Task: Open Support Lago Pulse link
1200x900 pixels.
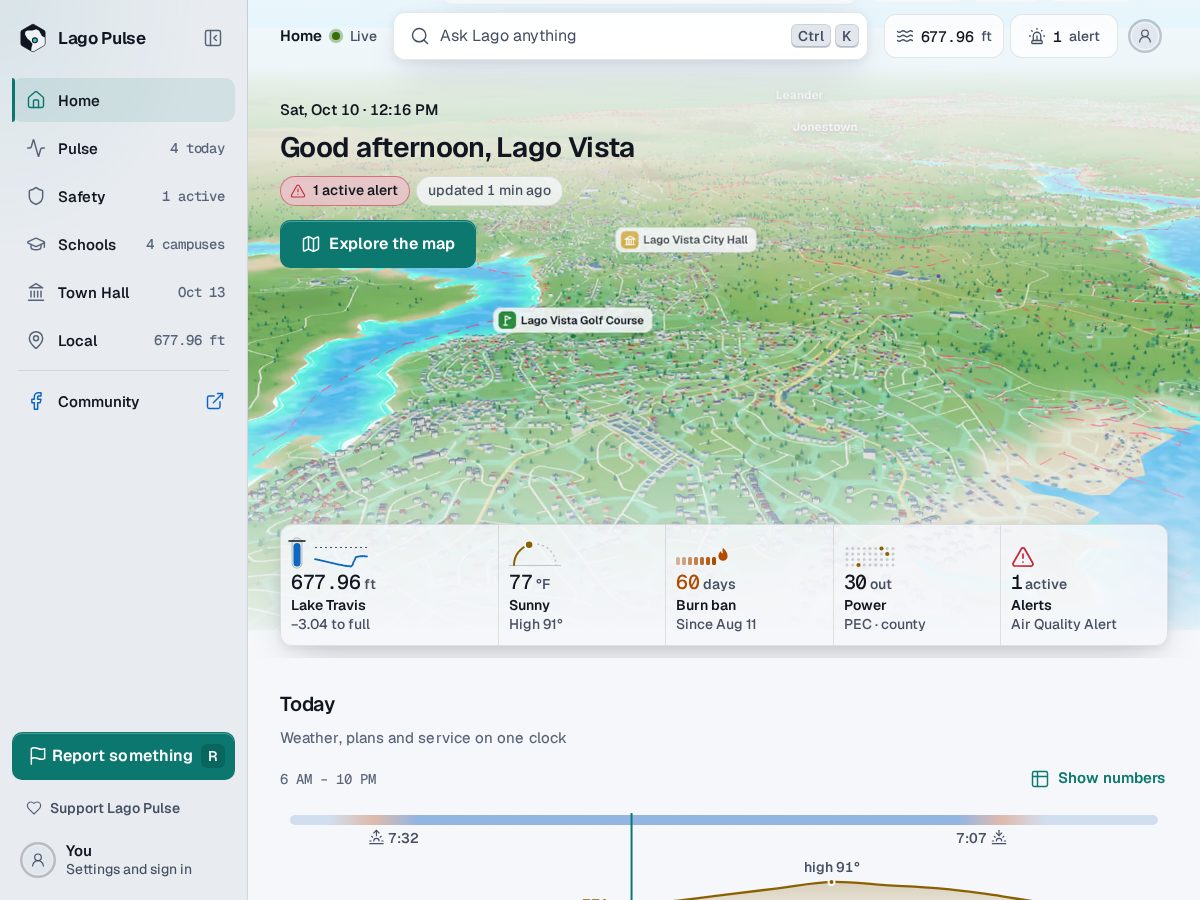Action: click(x=103, y=808)
